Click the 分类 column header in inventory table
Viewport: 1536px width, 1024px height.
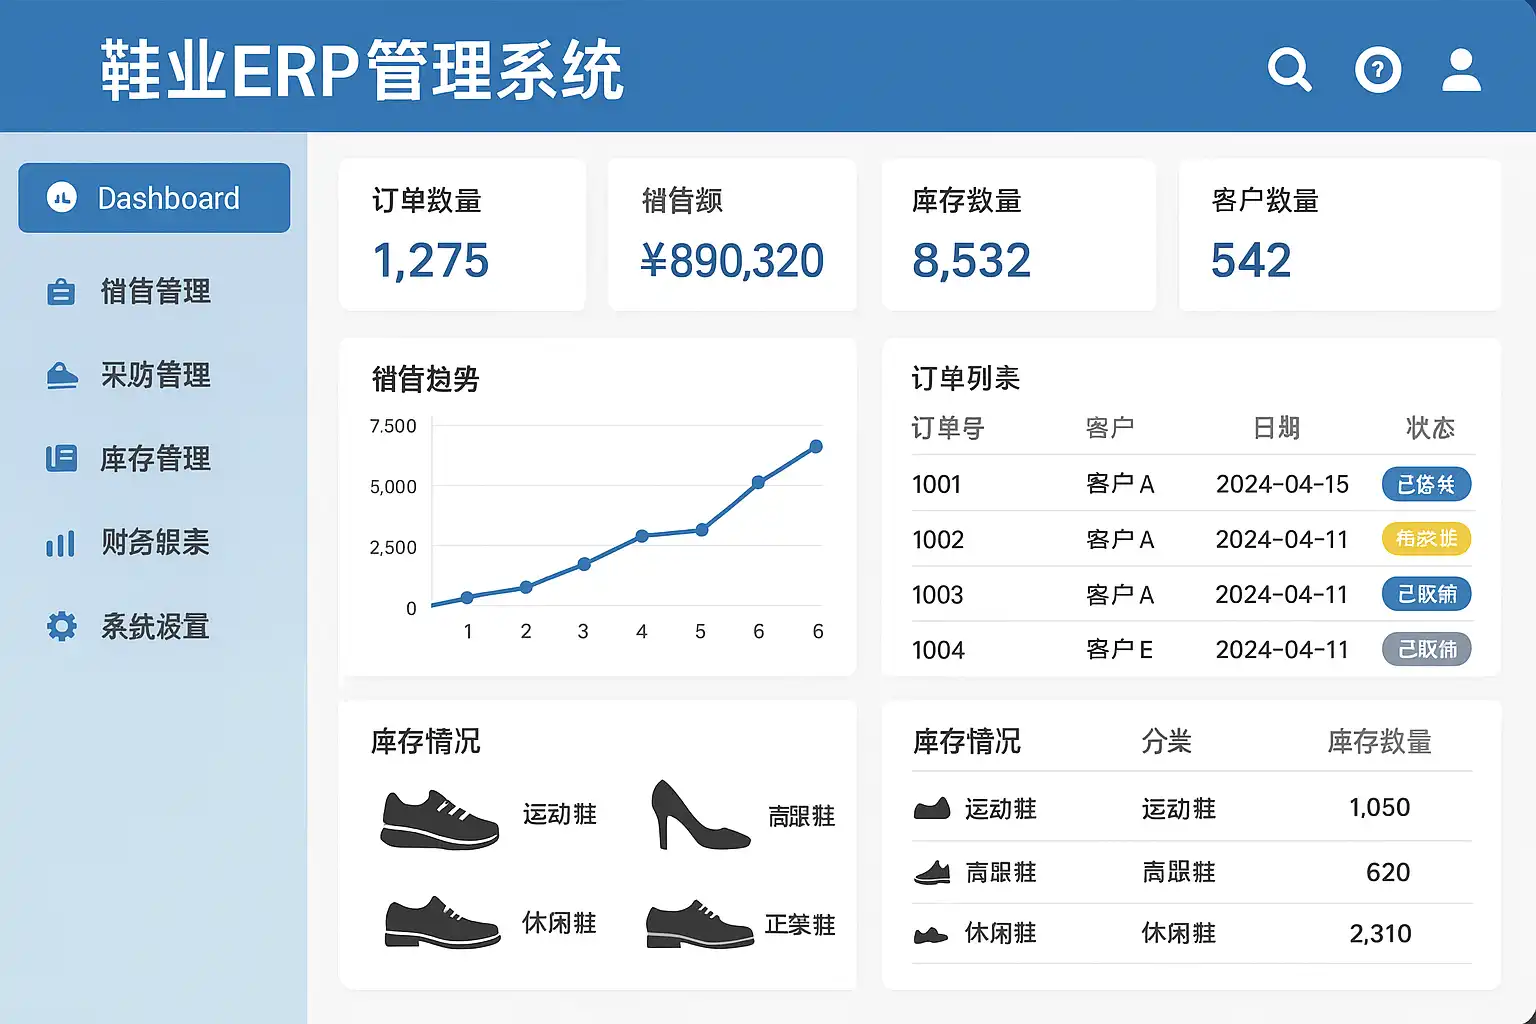tap(1167, 742)
